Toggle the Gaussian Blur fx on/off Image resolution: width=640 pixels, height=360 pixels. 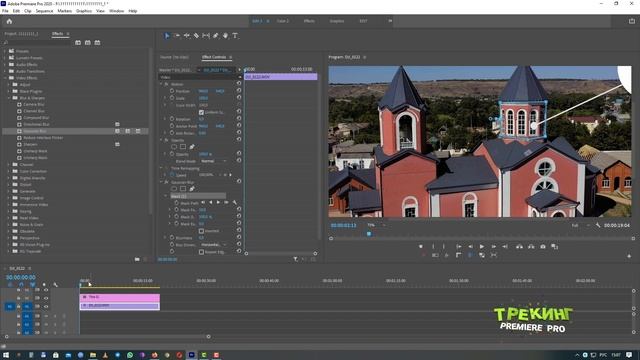(167, 182)
